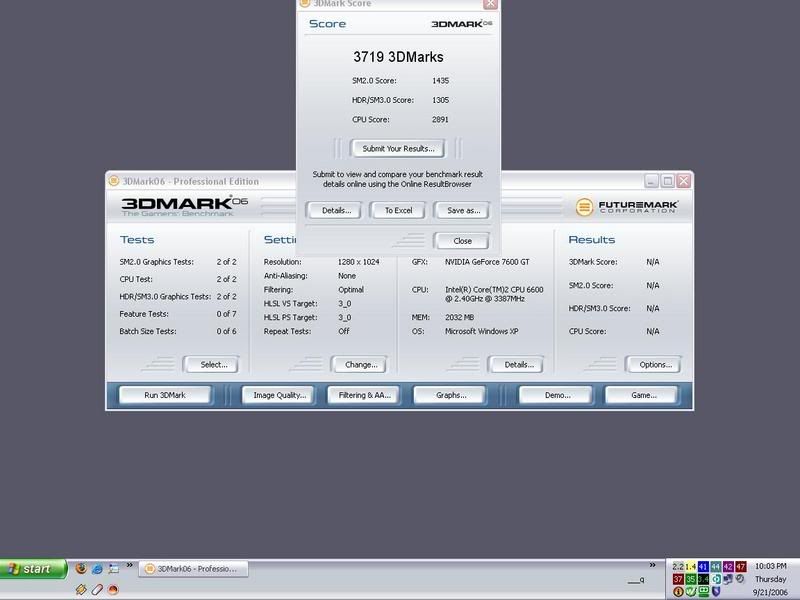Click the network computers tray icon
Viewport: 800px width, 600px height.
tap(728, 579)
